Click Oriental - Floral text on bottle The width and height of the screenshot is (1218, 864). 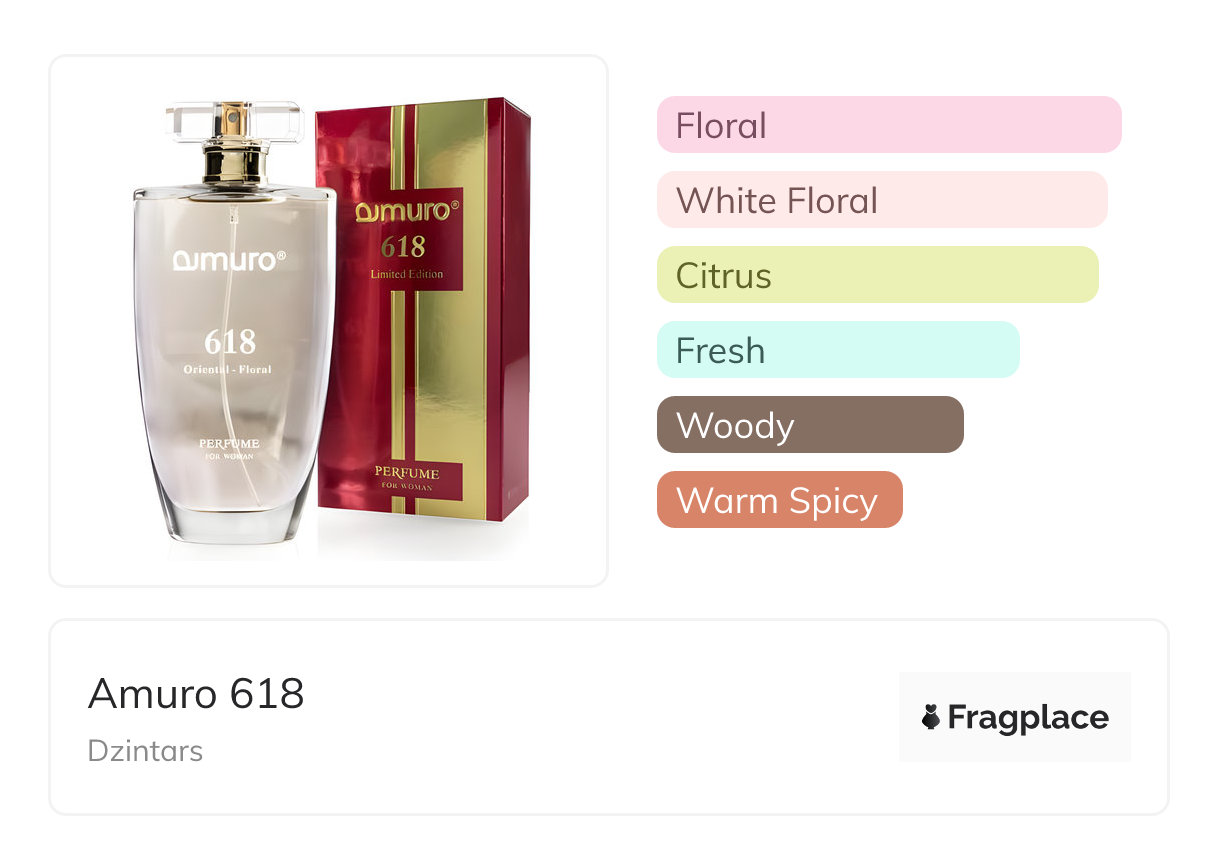click(227, 369)
